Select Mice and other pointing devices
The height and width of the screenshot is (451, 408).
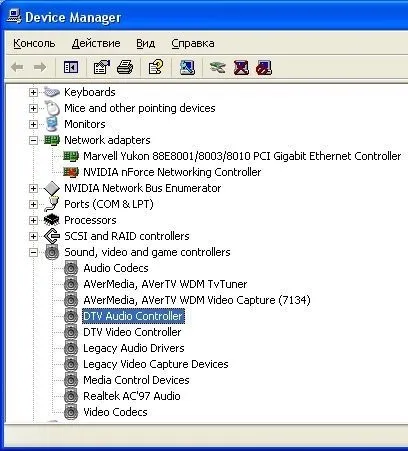[x=140, y=108]
